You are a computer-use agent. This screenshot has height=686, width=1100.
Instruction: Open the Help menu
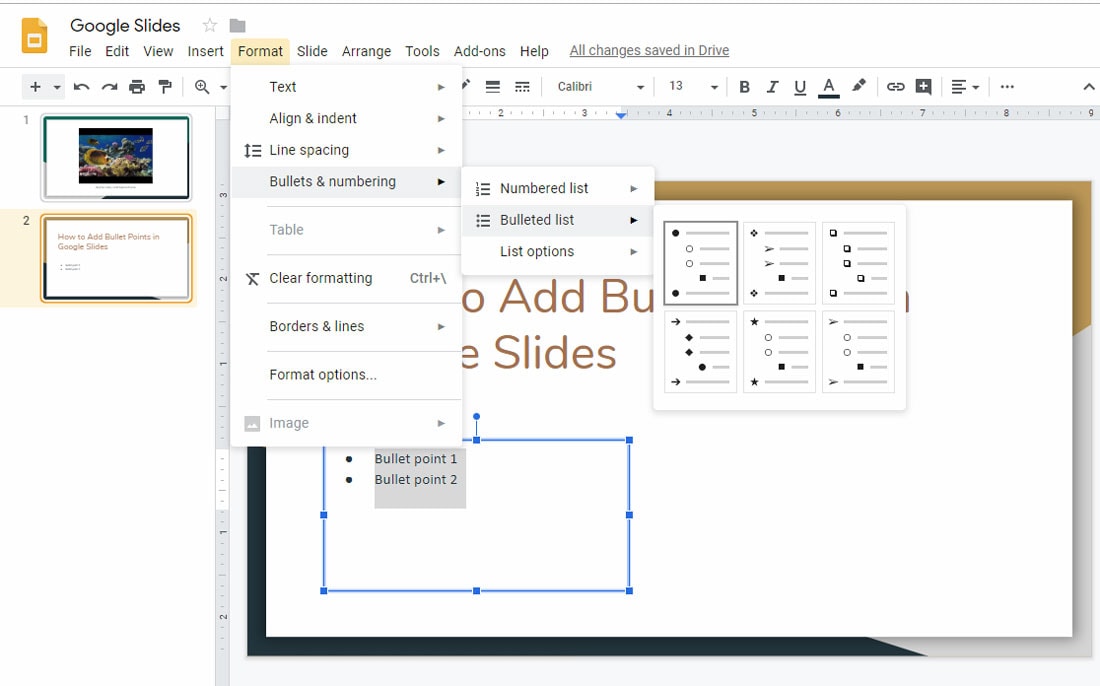coord(534,51)
